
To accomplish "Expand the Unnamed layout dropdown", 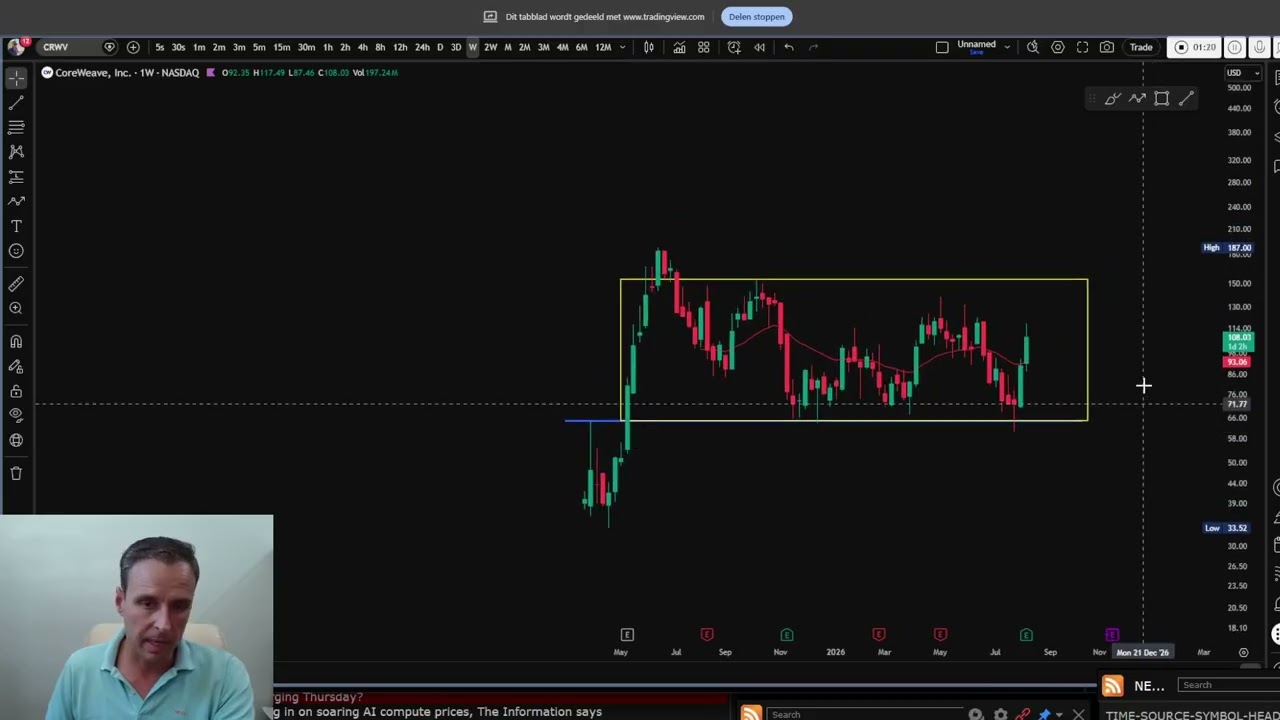I will tap(1007, 47).
